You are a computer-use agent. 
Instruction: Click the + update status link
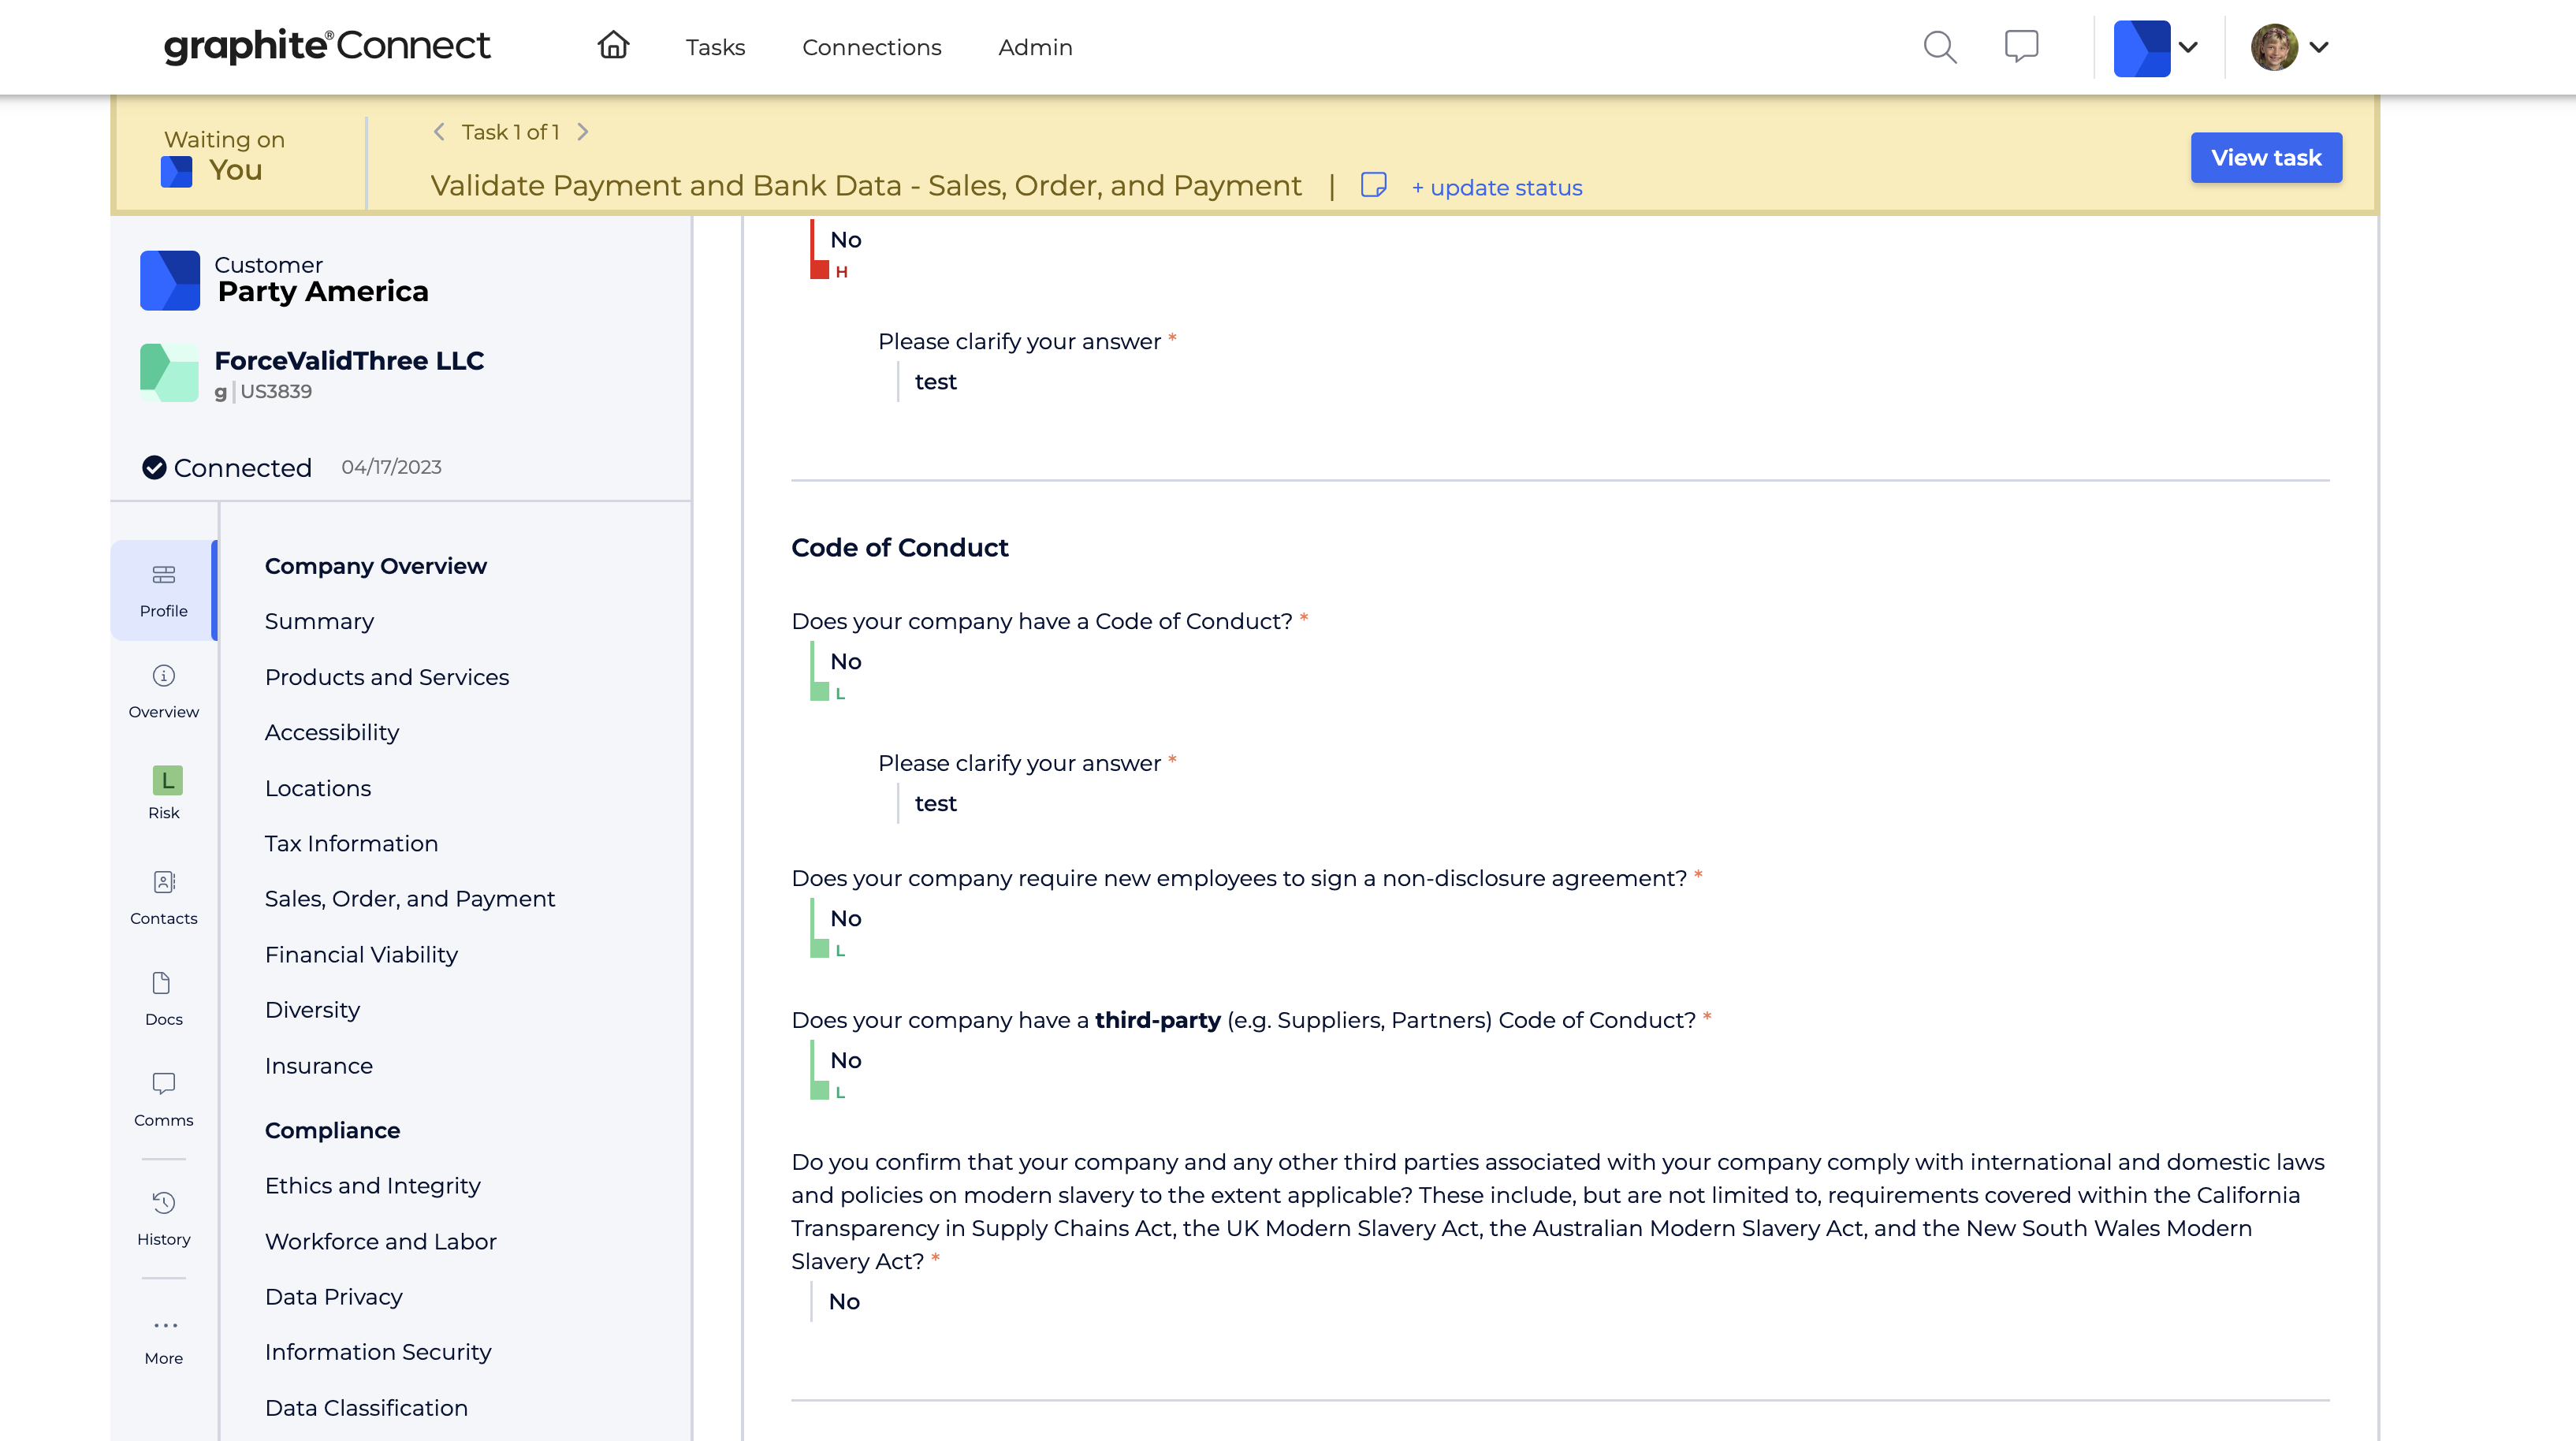tap(1496, 188)
